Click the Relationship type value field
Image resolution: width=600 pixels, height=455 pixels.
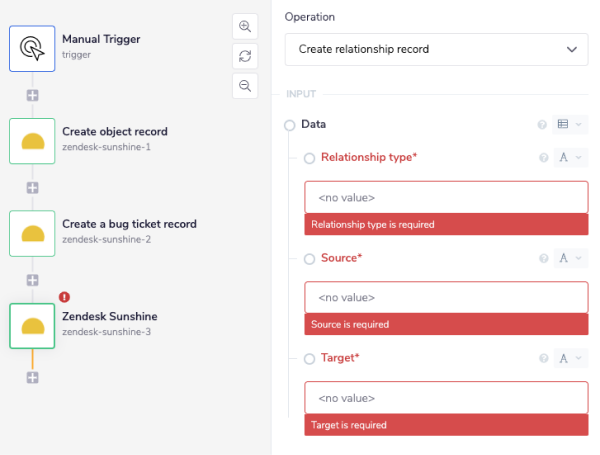pos(446,198)
